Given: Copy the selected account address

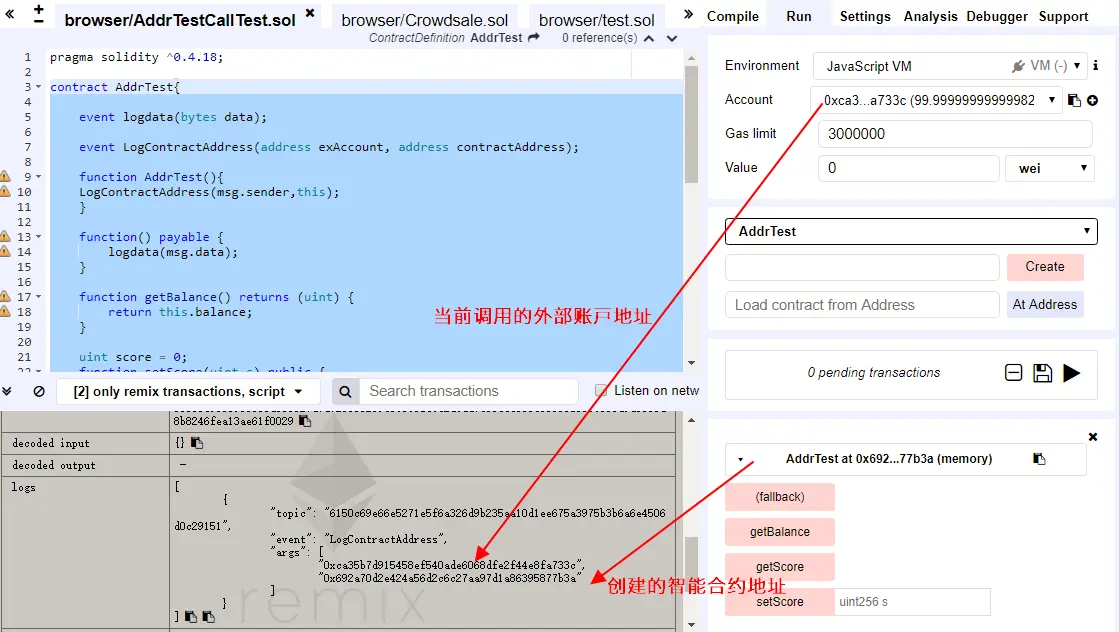Looking at the screenshot, I should (x=1074, y=100).
